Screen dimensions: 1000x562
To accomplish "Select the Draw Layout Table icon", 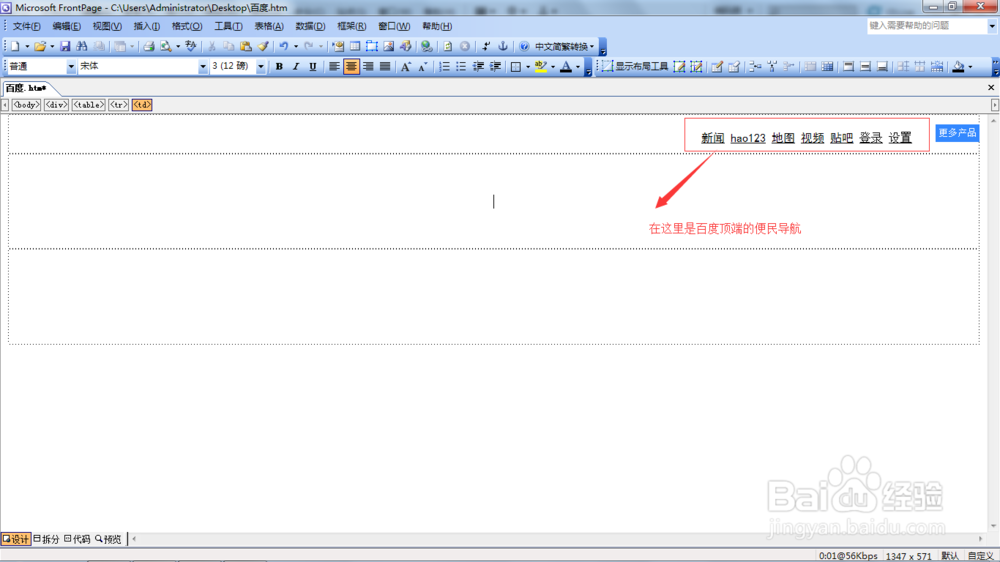I will 680,66.
